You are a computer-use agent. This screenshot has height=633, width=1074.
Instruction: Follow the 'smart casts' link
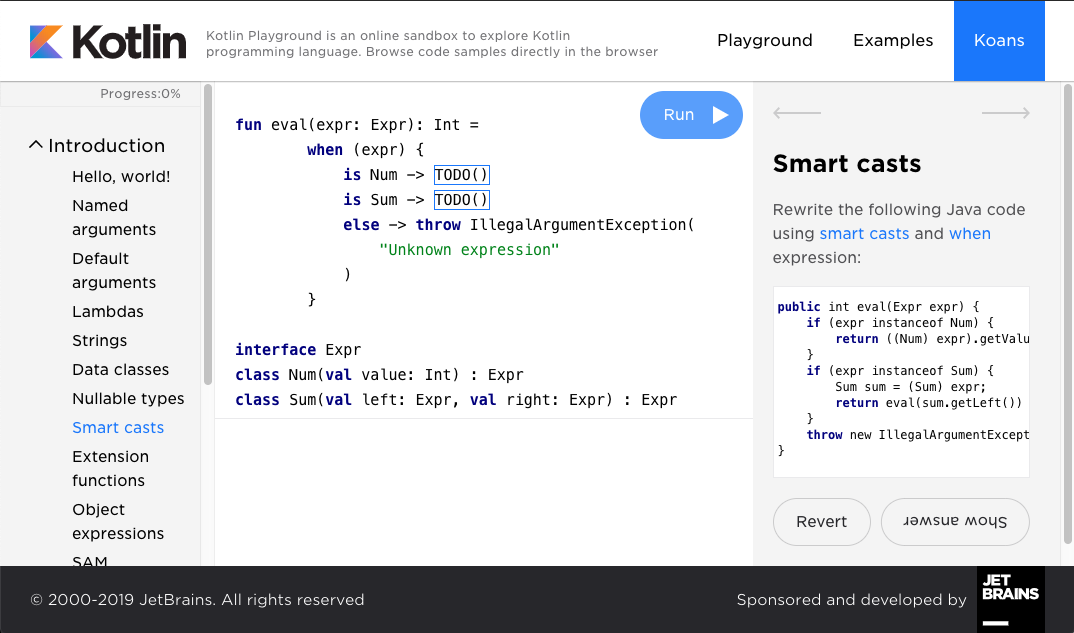864,234
